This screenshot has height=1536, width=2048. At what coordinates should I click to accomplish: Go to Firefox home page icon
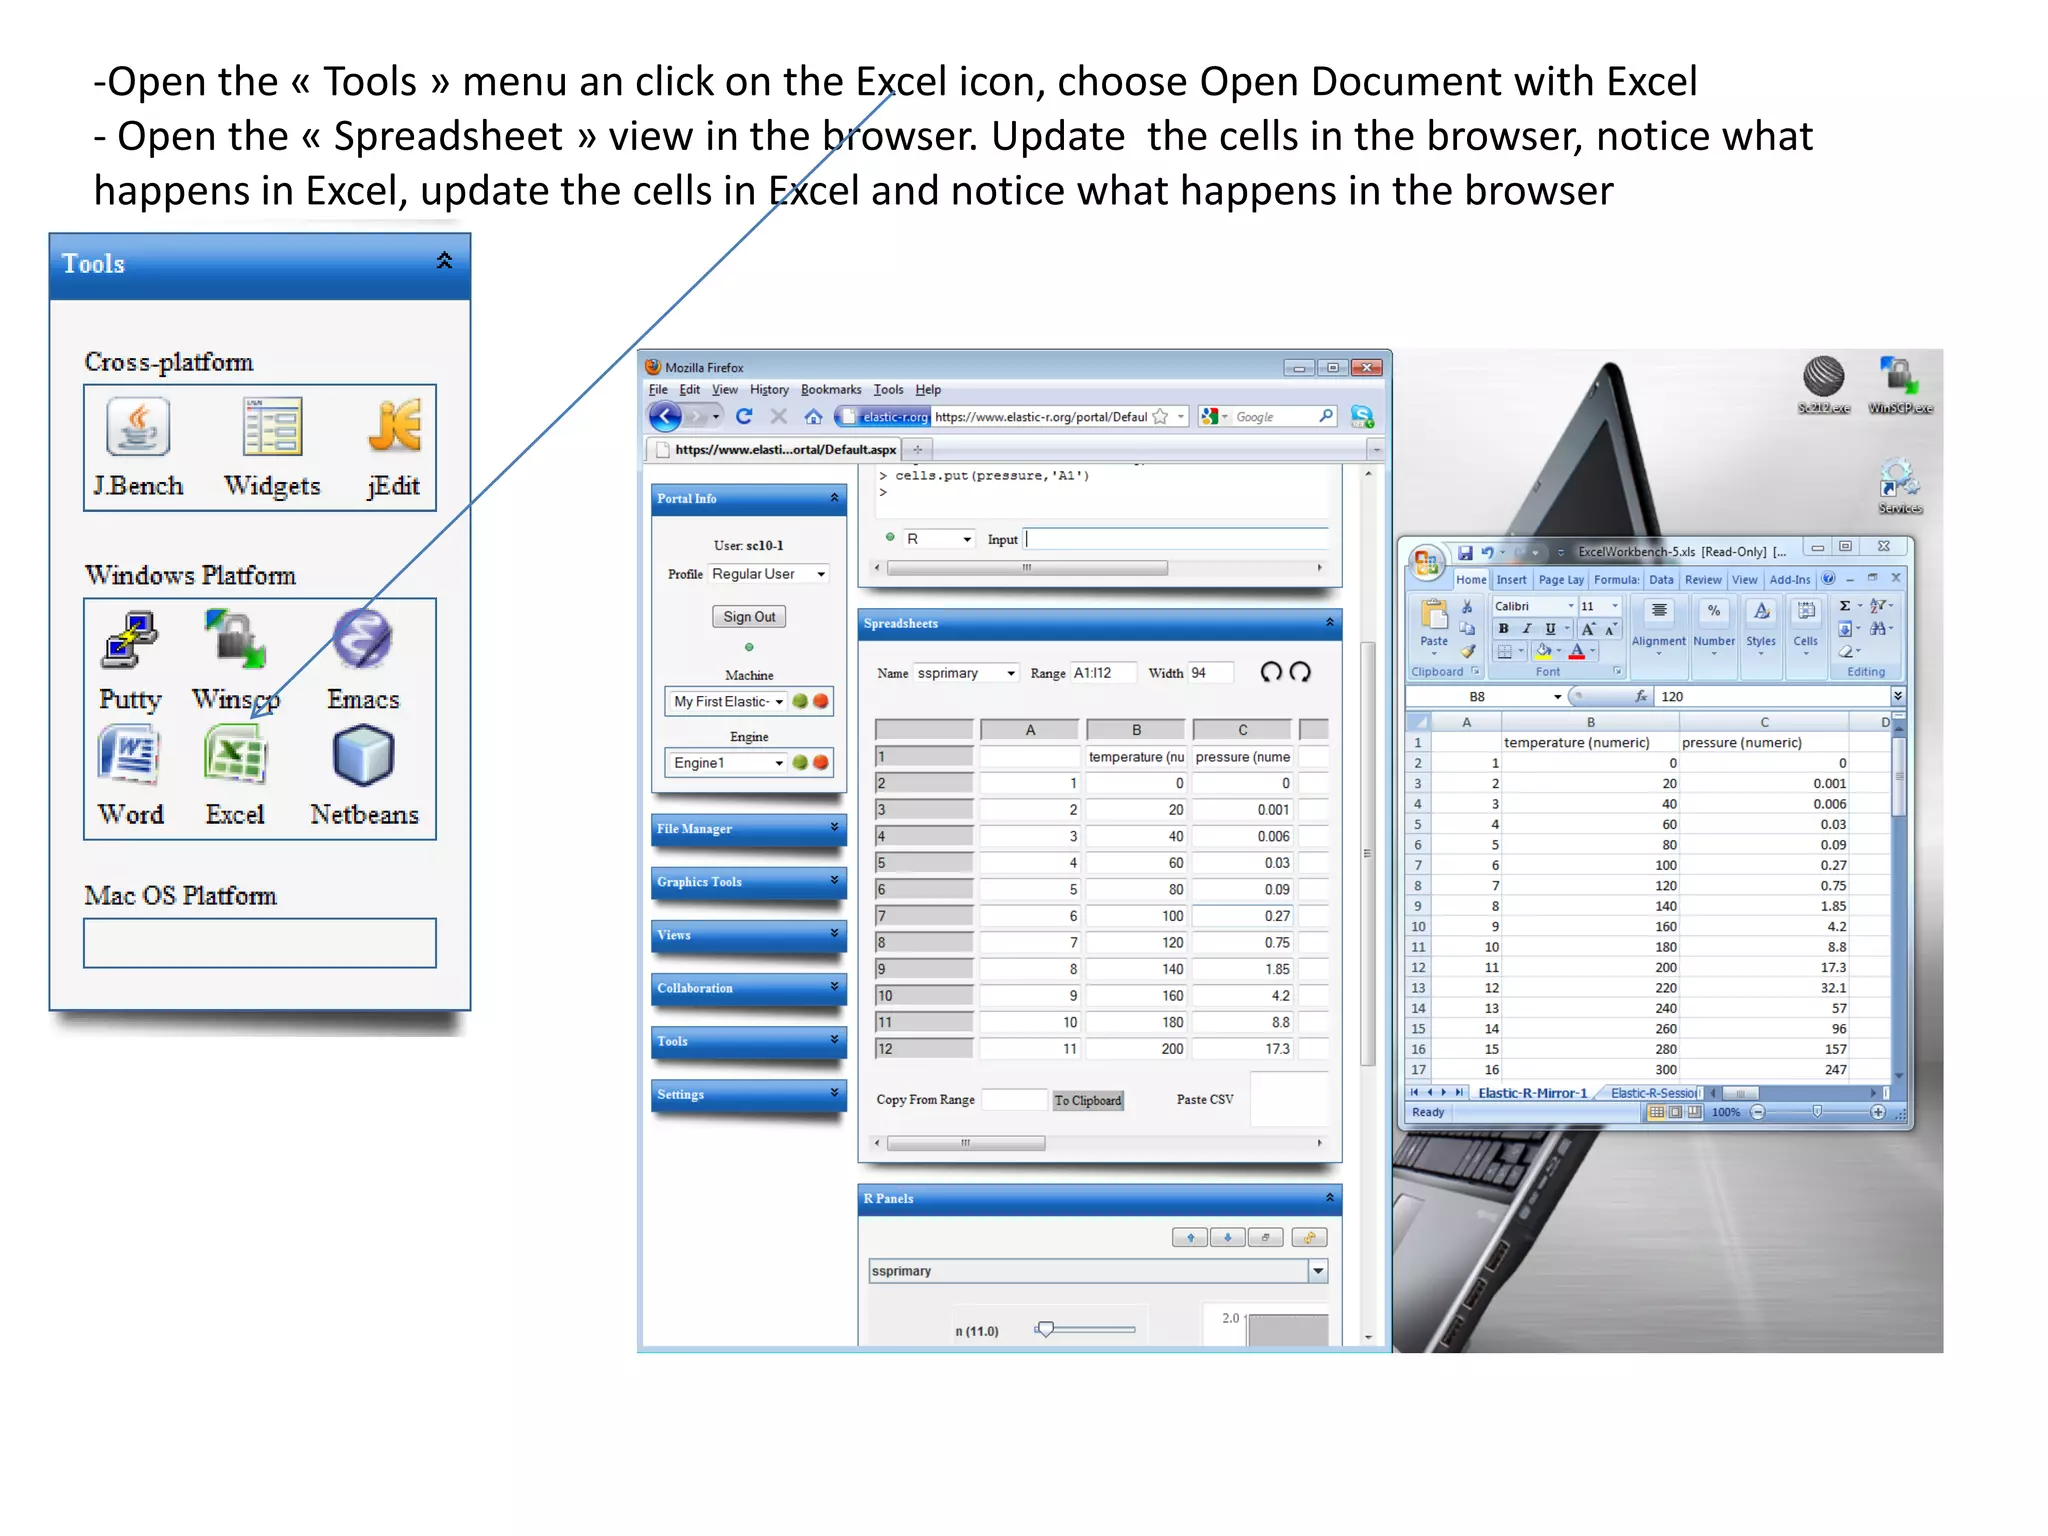(x=813, y=416)
